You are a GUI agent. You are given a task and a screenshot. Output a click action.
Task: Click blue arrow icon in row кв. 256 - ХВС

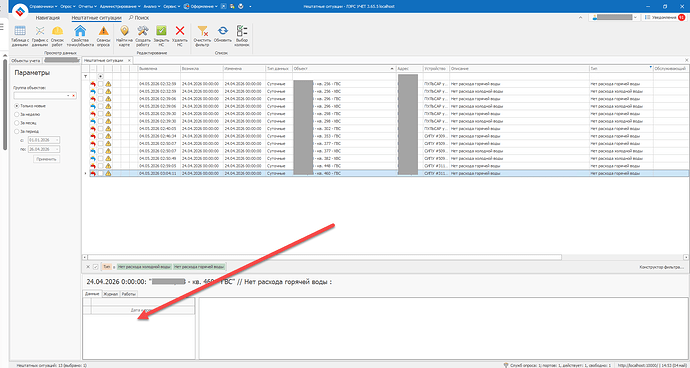point(93,91)
